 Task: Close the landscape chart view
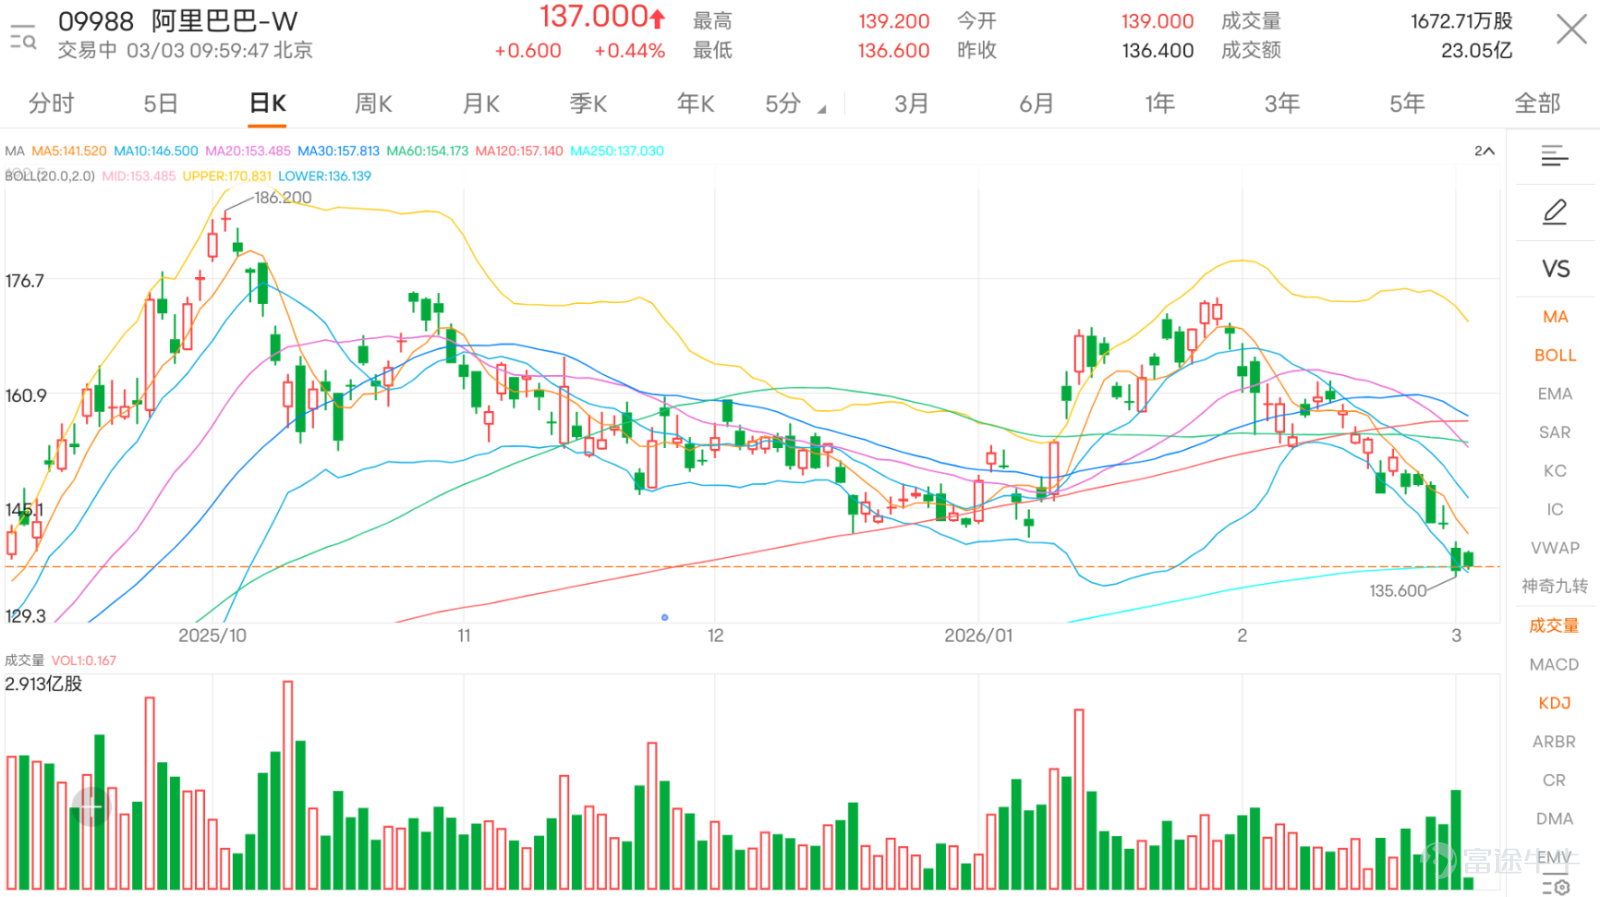[1571, 29]
